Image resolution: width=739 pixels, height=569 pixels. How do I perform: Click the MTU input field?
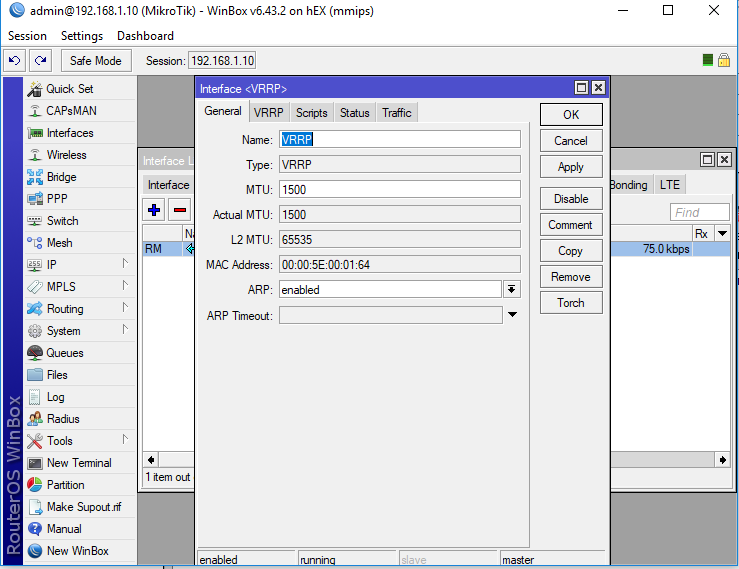coord(400,190)
